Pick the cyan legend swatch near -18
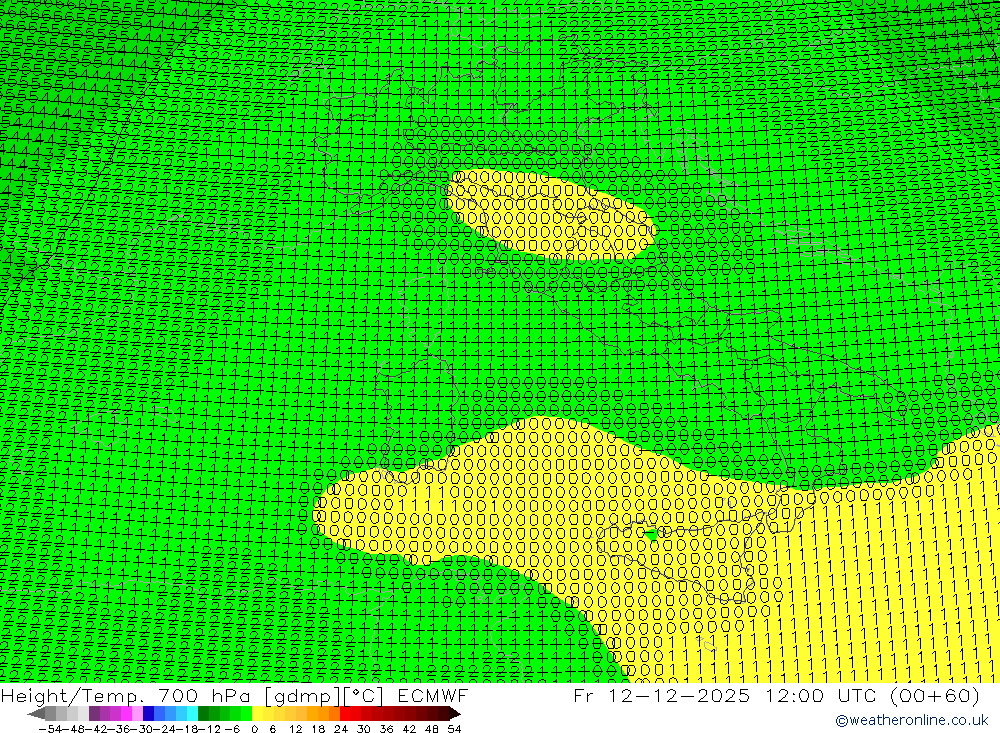The height and width of the screenshot is (733, 1000). tap(192, 713)
